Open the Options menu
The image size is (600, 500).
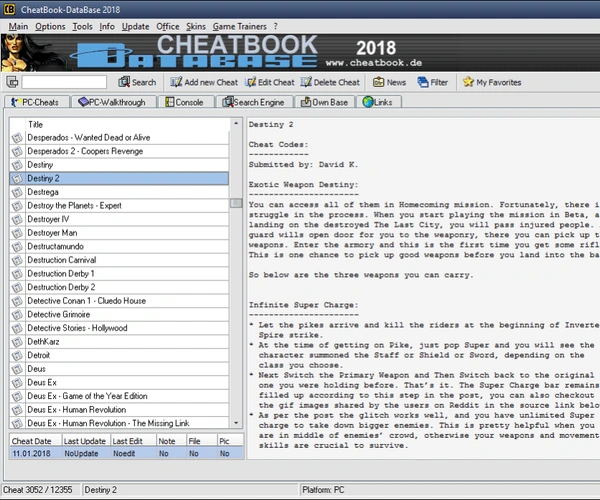(50, 26)
